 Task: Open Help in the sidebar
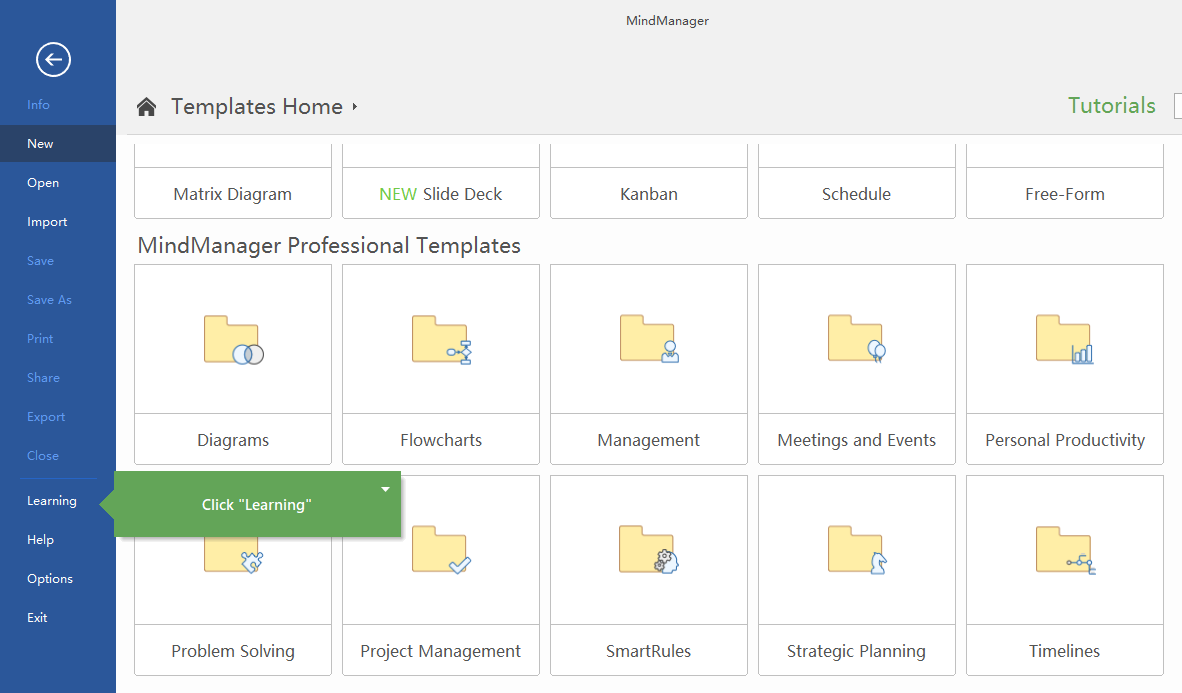(40, 540)
